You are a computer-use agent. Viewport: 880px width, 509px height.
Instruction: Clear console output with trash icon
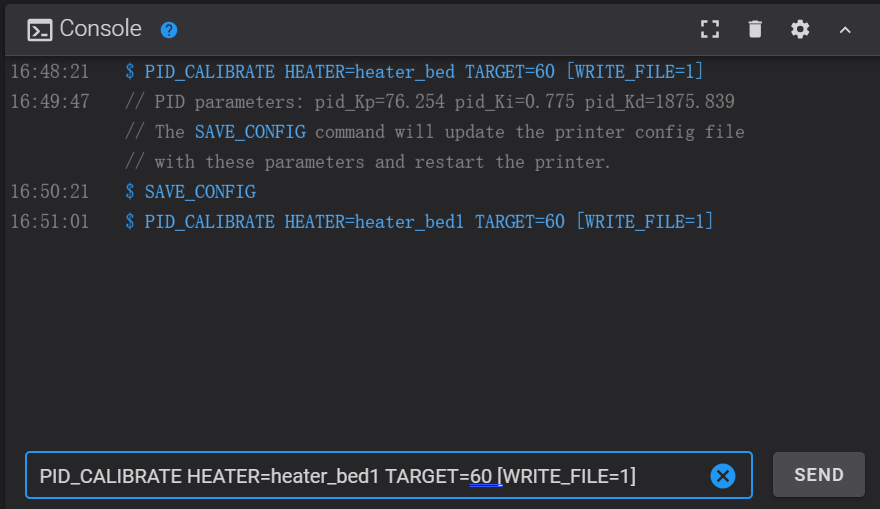point(755,29)
